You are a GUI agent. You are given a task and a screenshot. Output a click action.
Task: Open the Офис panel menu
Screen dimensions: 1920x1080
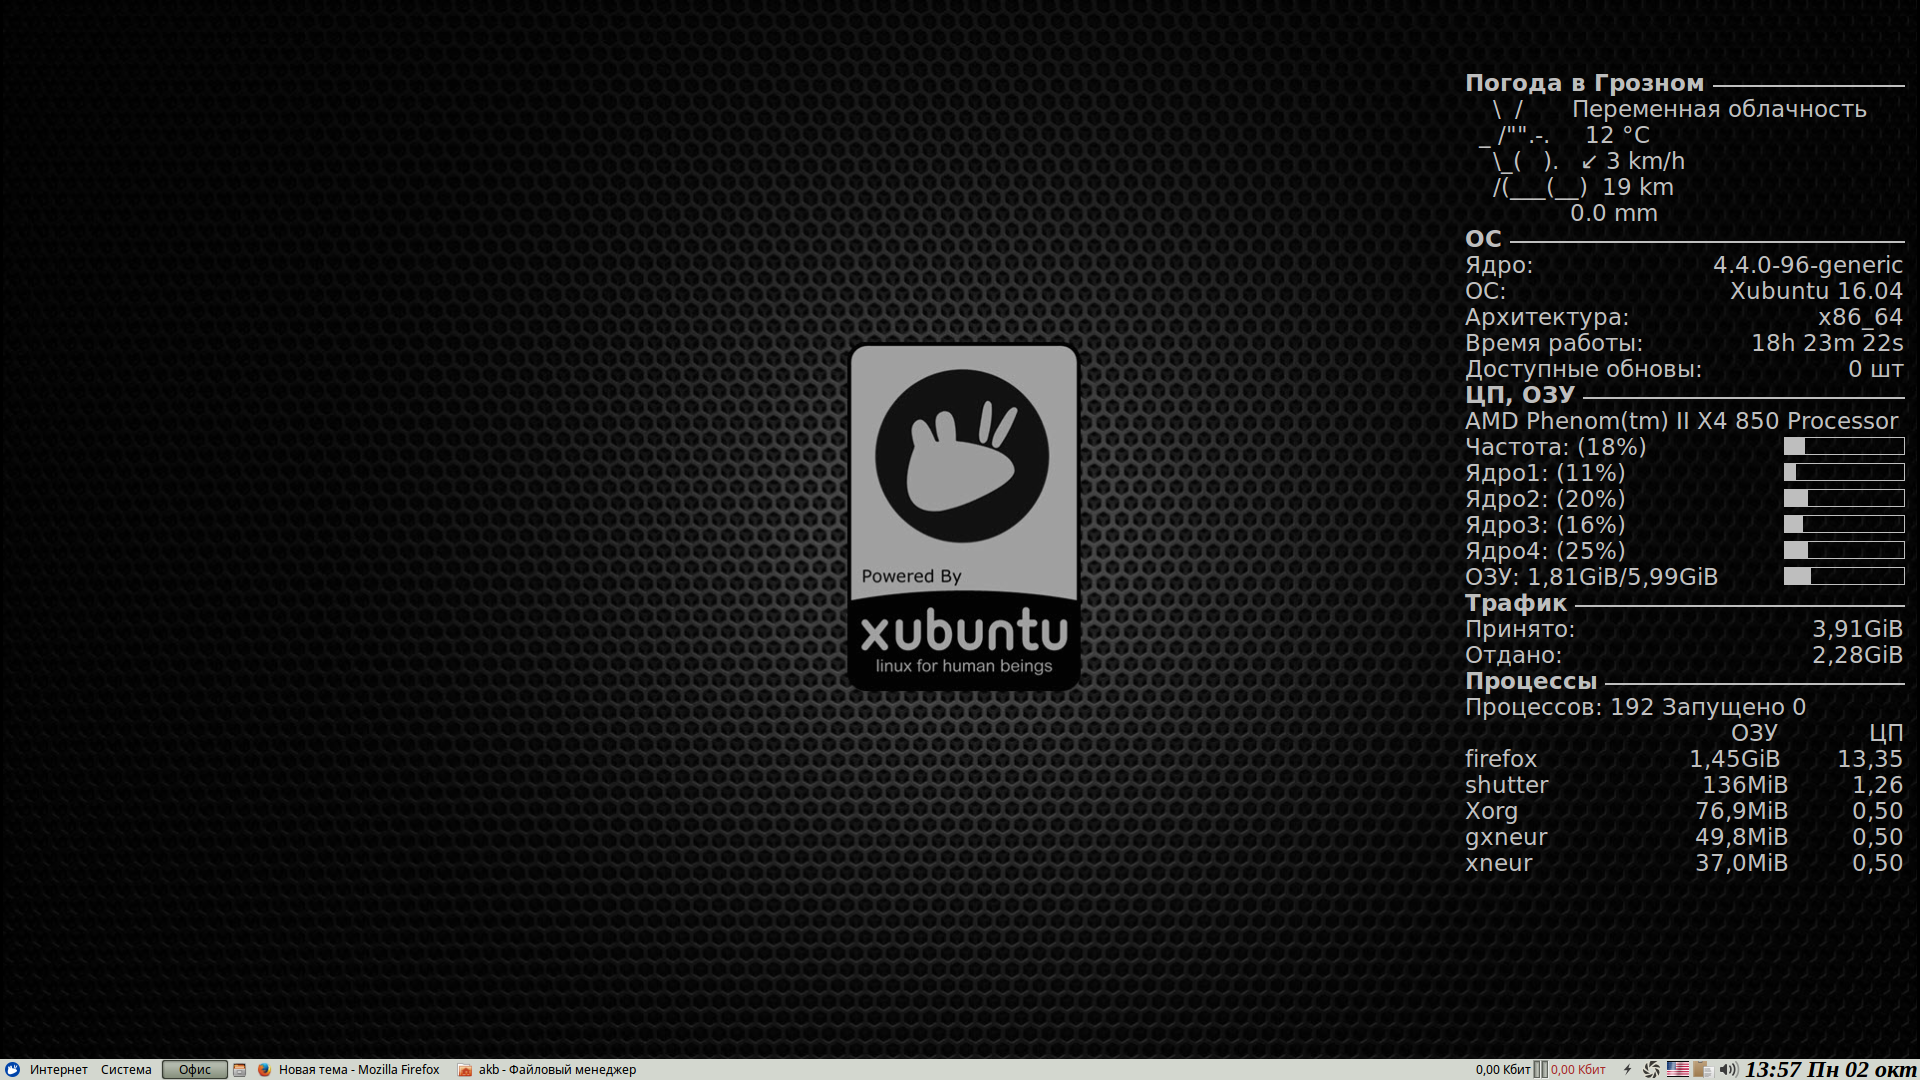pos(195,1069)
